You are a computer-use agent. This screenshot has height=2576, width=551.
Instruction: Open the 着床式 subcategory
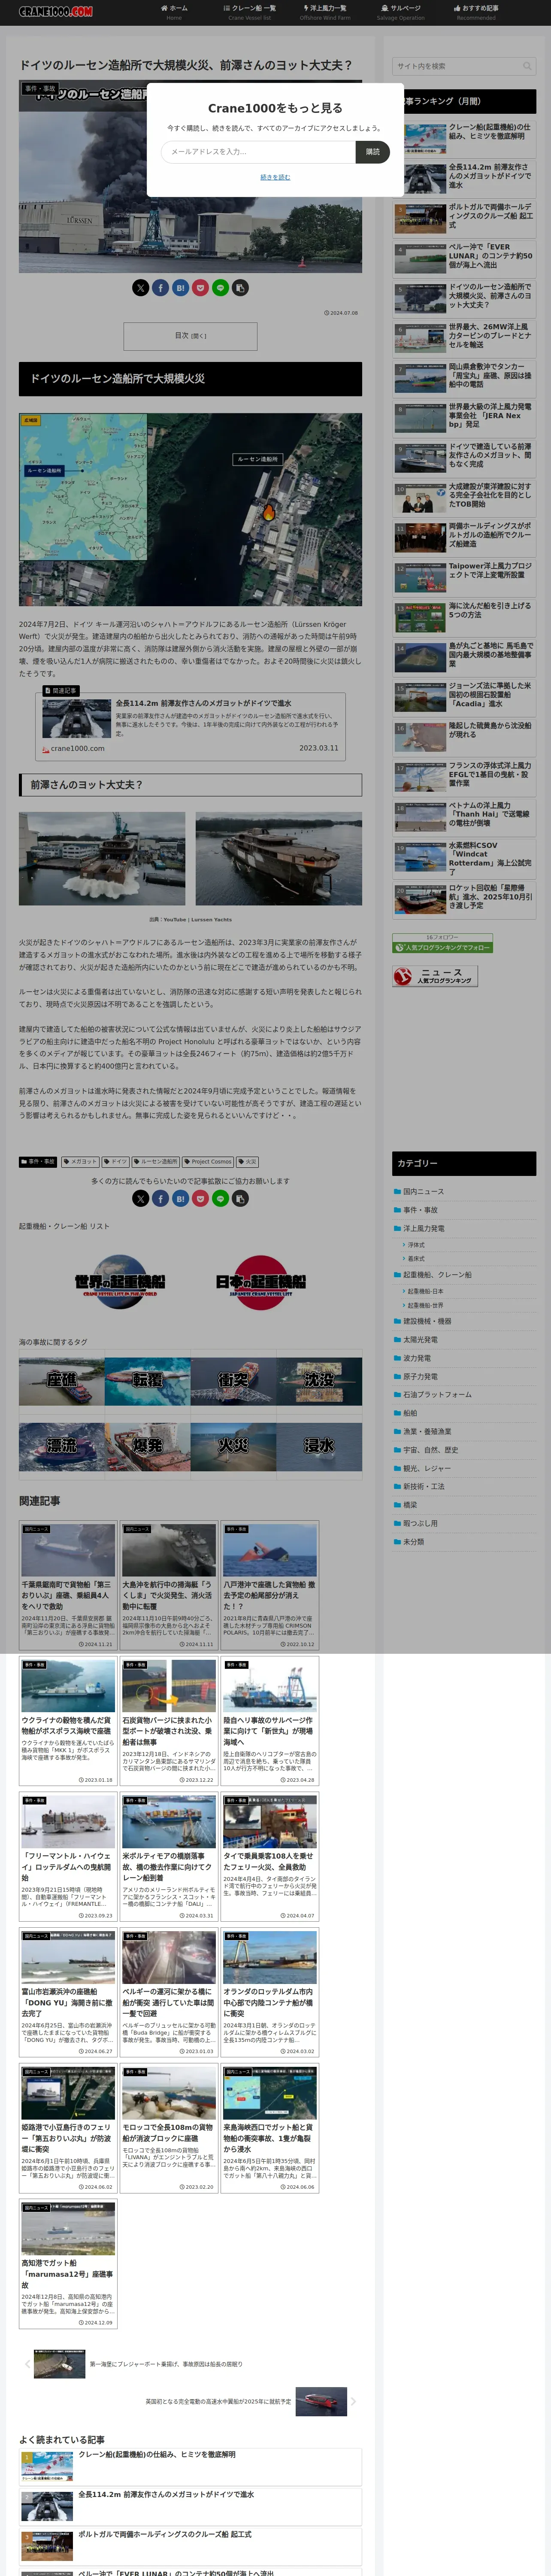coord(416,1259)
